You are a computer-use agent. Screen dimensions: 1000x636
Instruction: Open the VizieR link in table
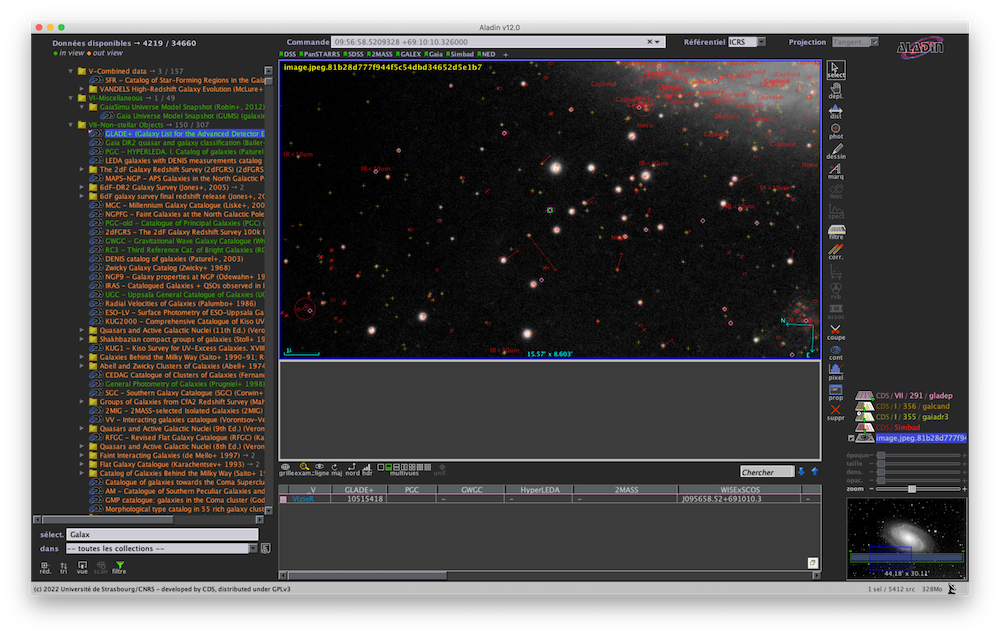(x=303, y=499)
